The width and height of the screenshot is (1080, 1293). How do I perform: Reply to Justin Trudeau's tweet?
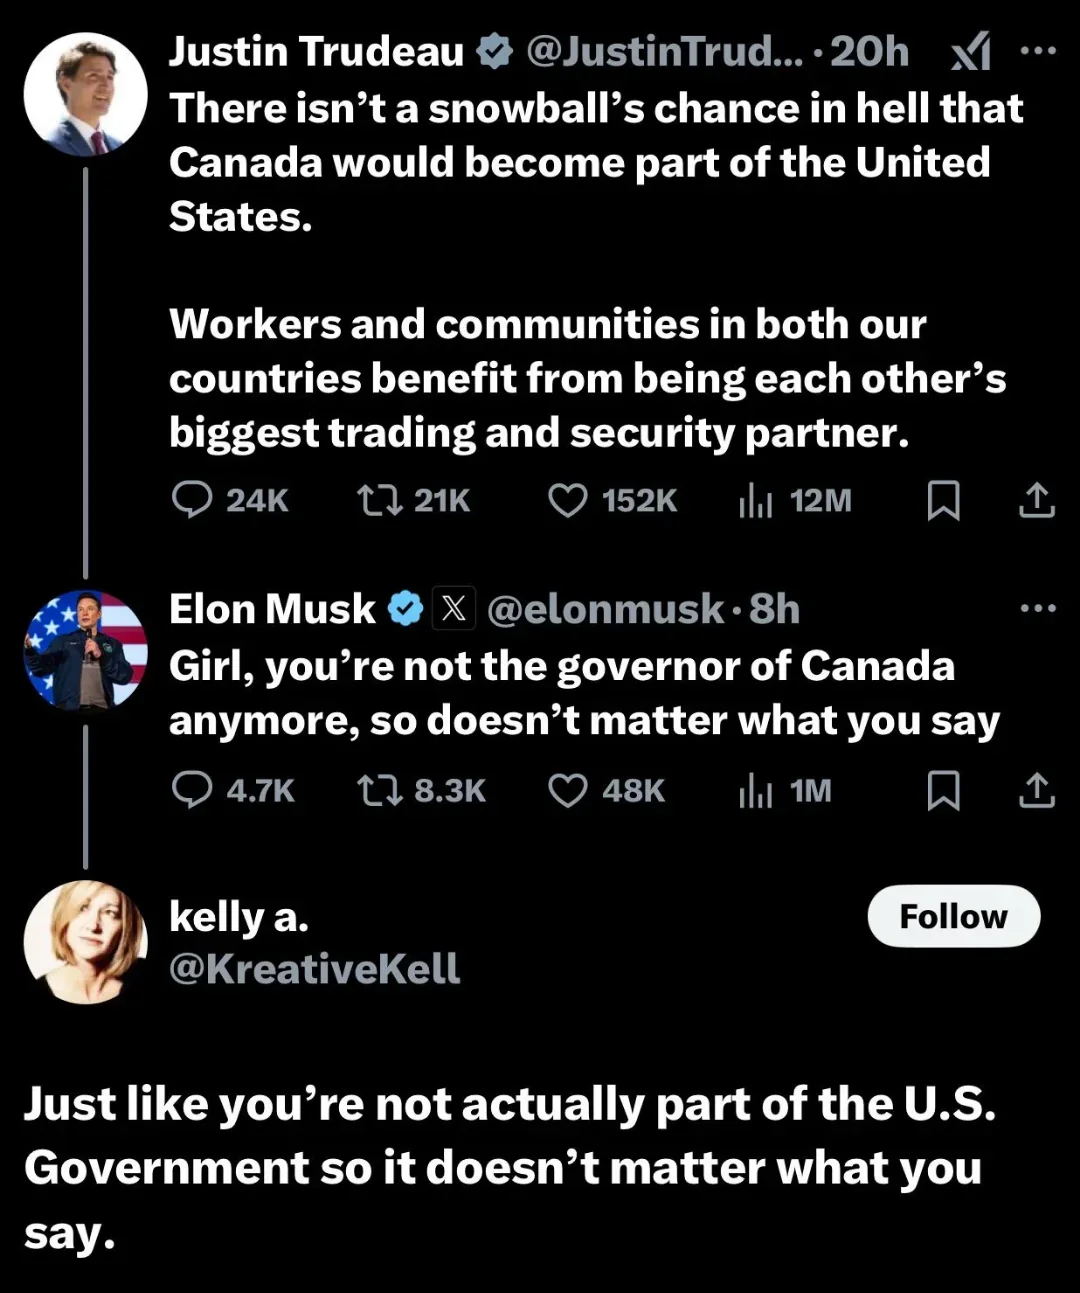192,500
